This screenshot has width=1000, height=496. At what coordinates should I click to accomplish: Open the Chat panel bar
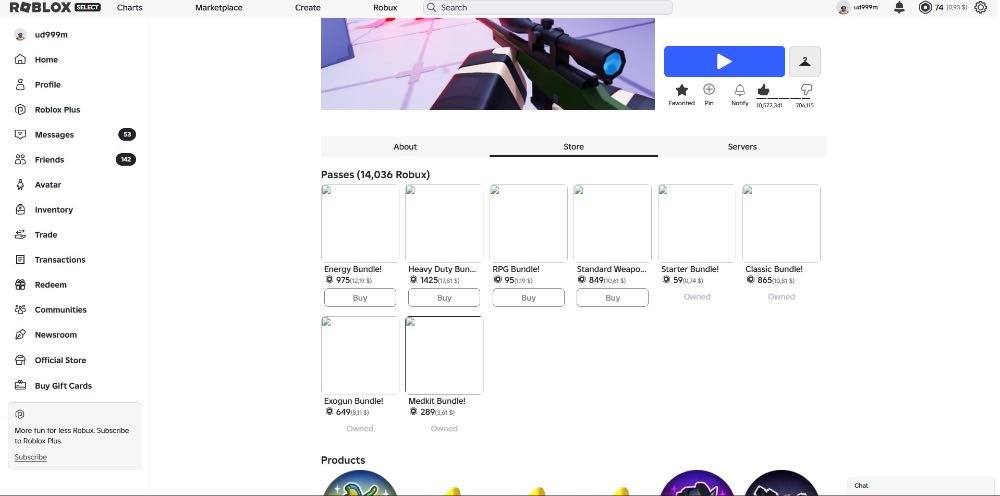pos(920,486)
